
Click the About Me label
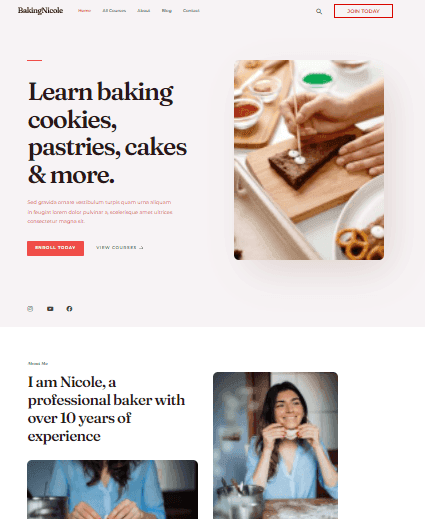pos(38,363)
